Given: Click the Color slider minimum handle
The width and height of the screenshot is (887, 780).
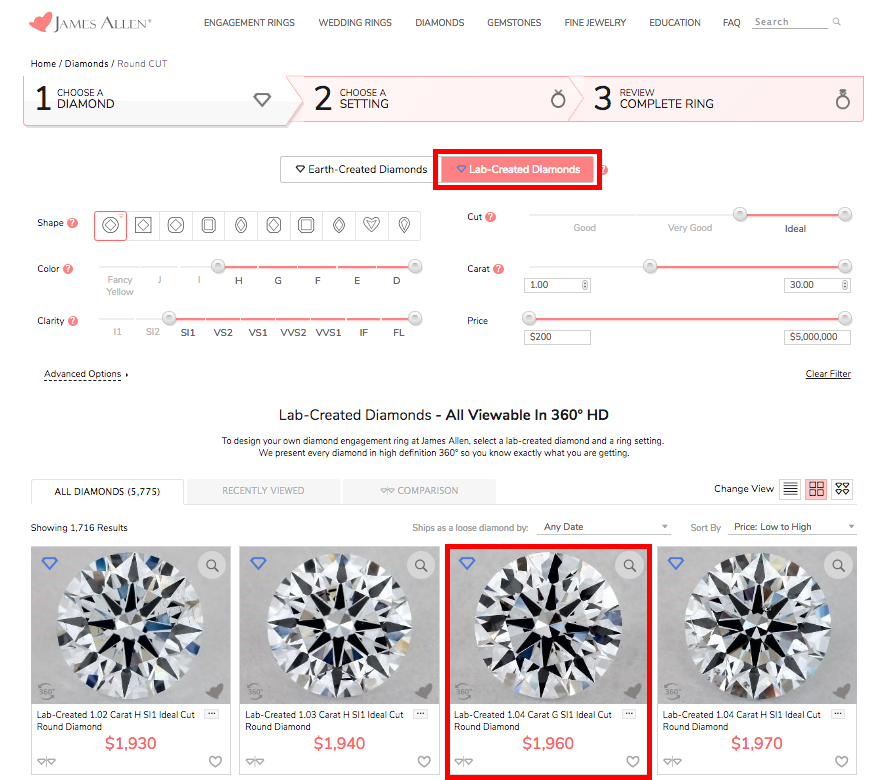Looking at the screenshot, I should (x=218, y=266).
